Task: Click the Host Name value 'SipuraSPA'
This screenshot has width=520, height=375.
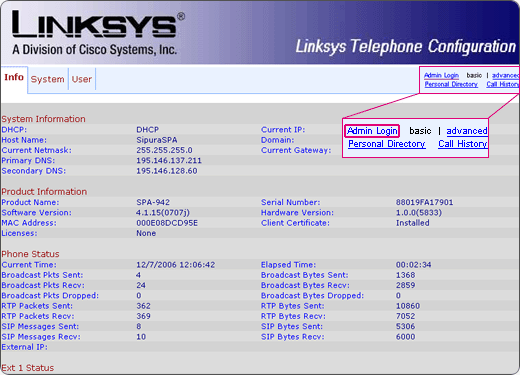Action: pos(157,140)
